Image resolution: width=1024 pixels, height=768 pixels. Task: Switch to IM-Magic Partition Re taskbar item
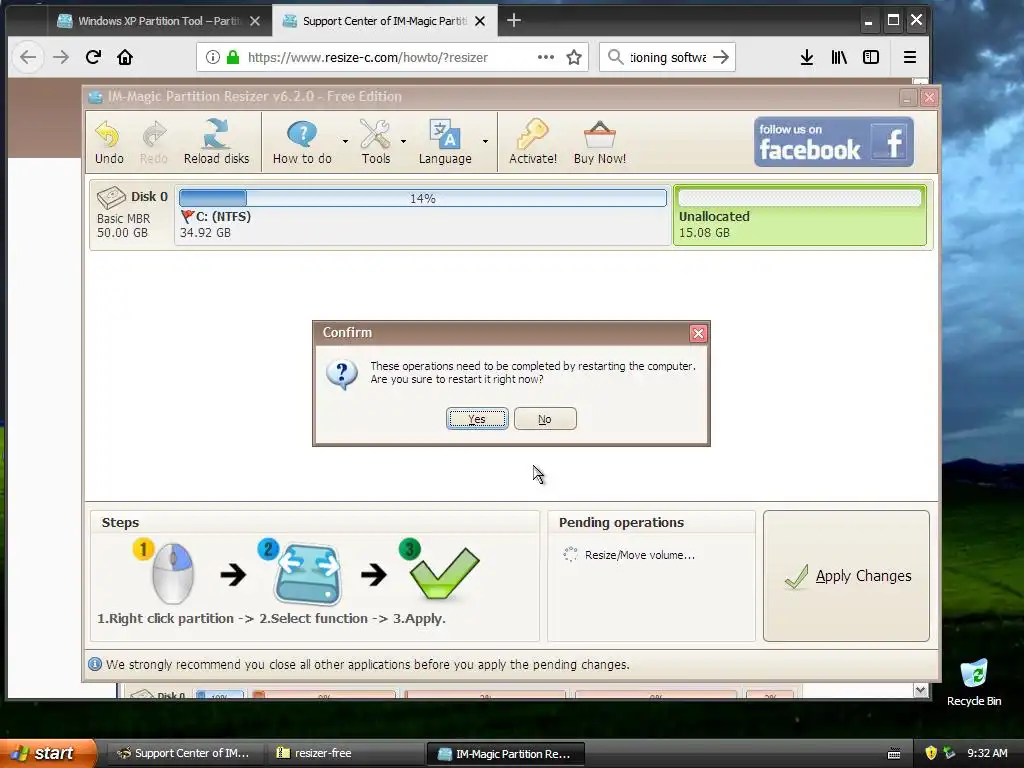(505, 754)
